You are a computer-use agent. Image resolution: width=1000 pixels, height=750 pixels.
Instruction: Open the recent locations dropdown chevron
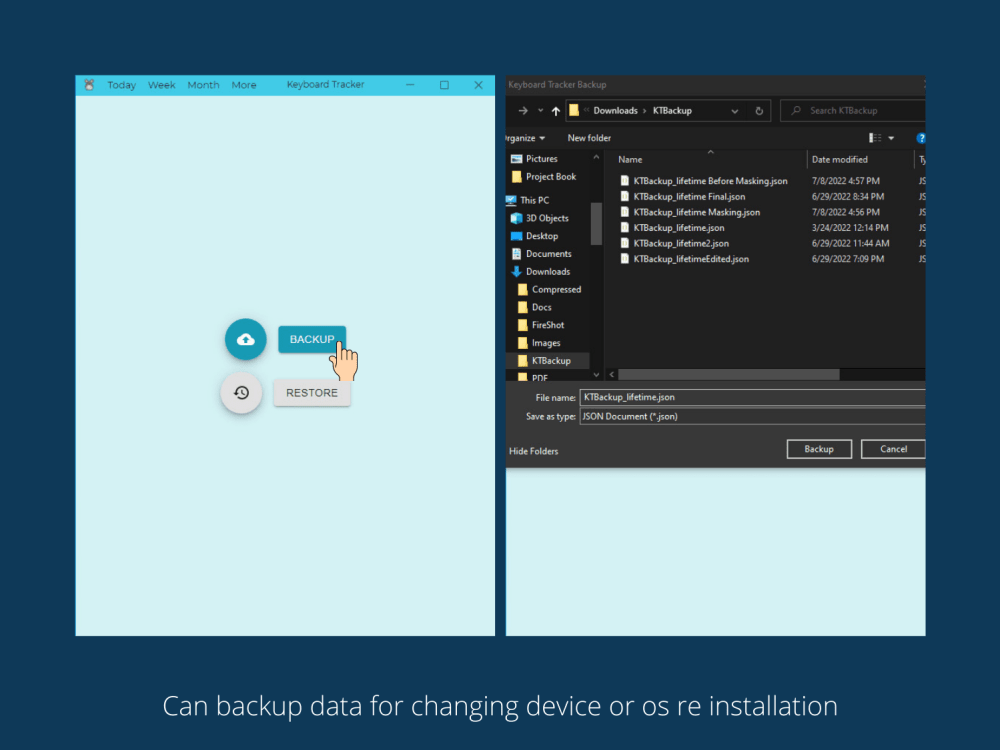[x=540, y=111]
